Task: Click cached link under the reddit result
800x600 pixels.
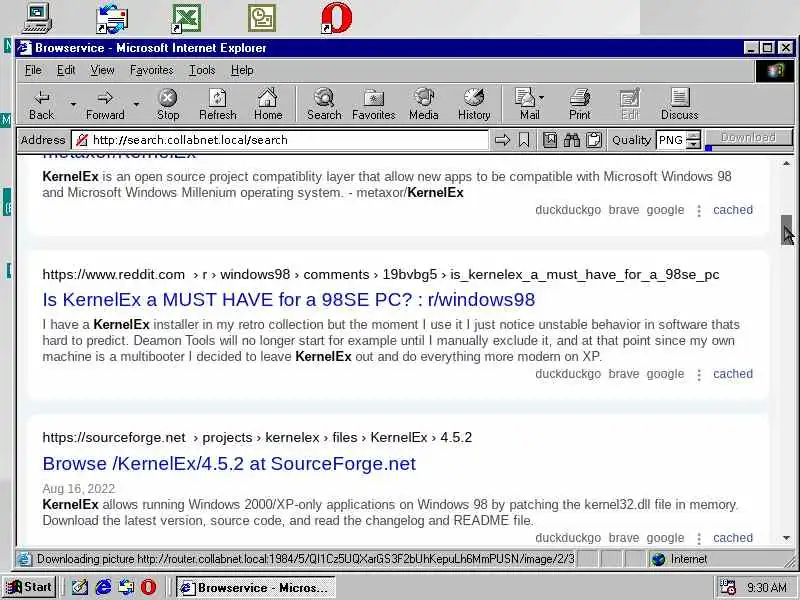Action: tap(733, 374)
